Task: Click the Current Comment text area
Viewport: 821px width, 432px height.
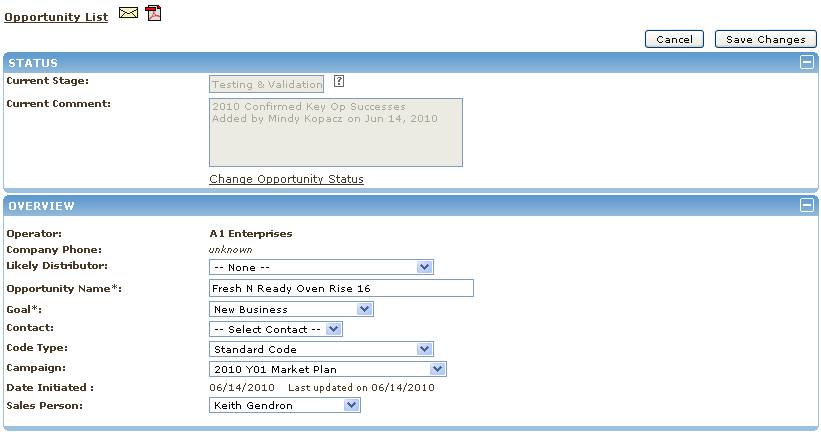Action: 335,132
